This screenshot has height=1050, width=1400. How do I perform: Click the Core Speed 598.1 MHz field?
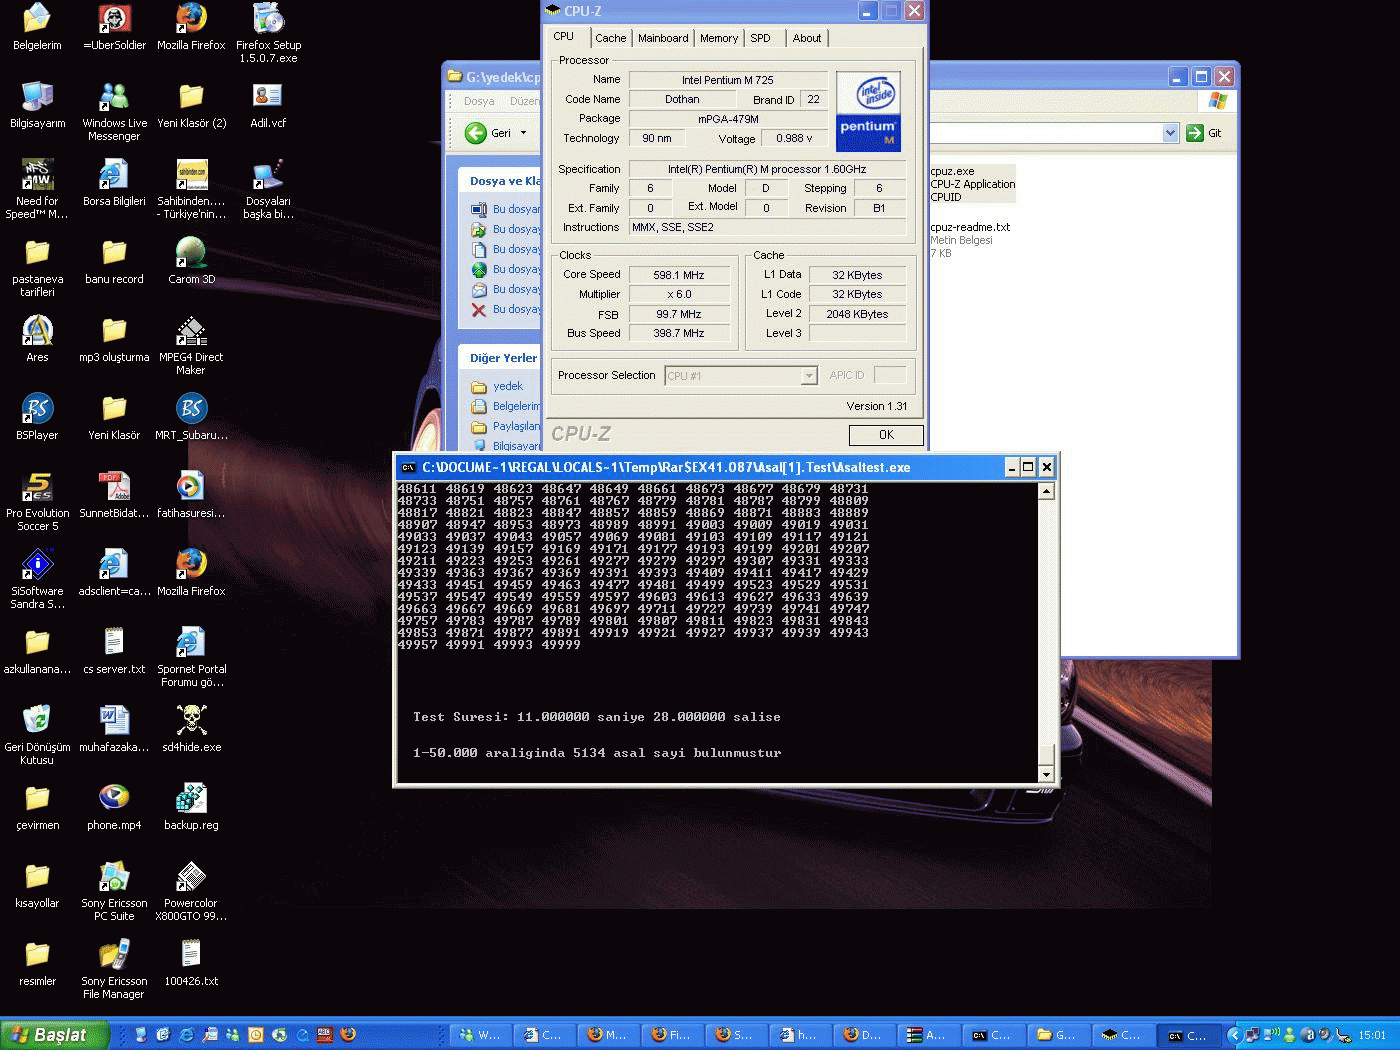point(679,275)
